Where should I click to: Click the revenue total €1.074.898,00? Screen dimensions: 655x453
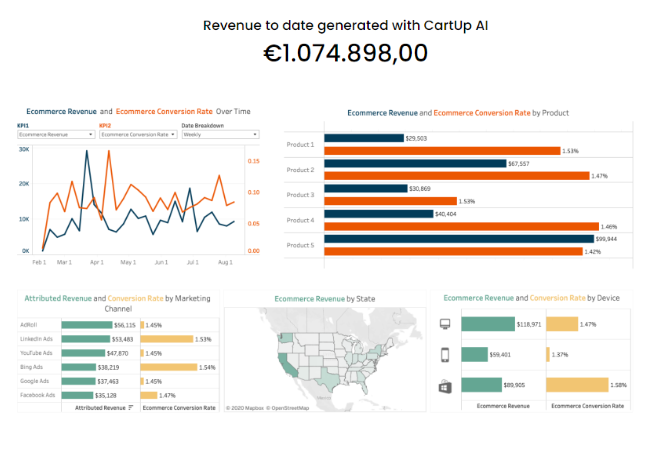pos(345,53)
